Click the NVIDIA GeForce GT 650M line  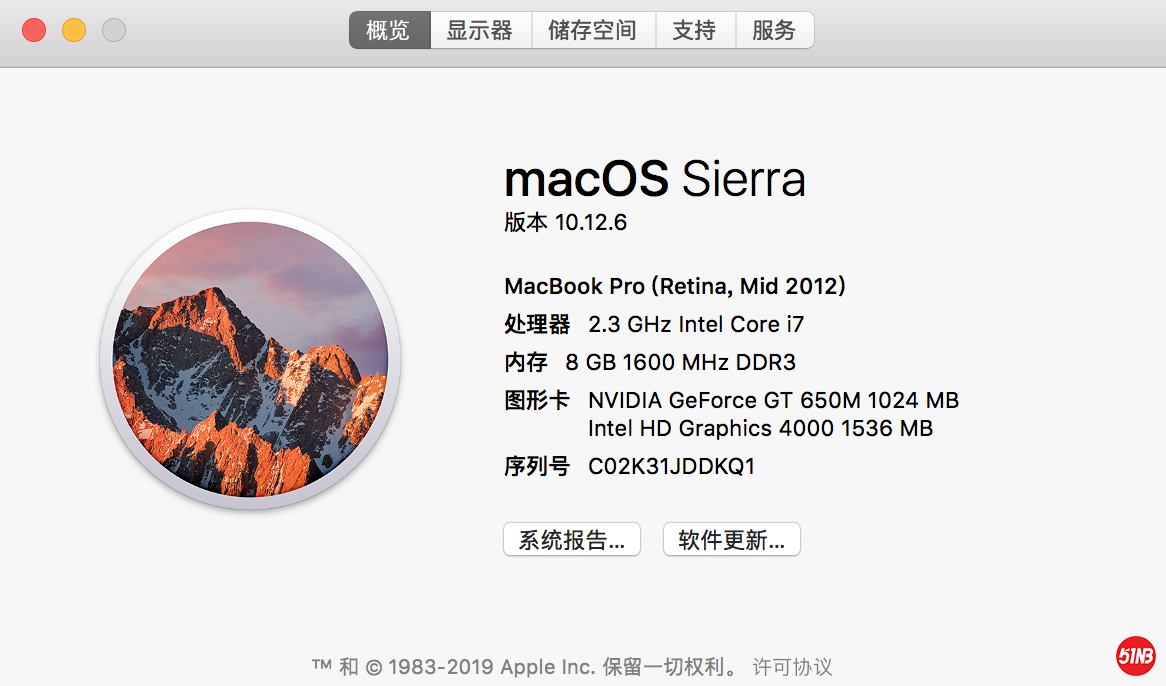click(x=773, y=401)
